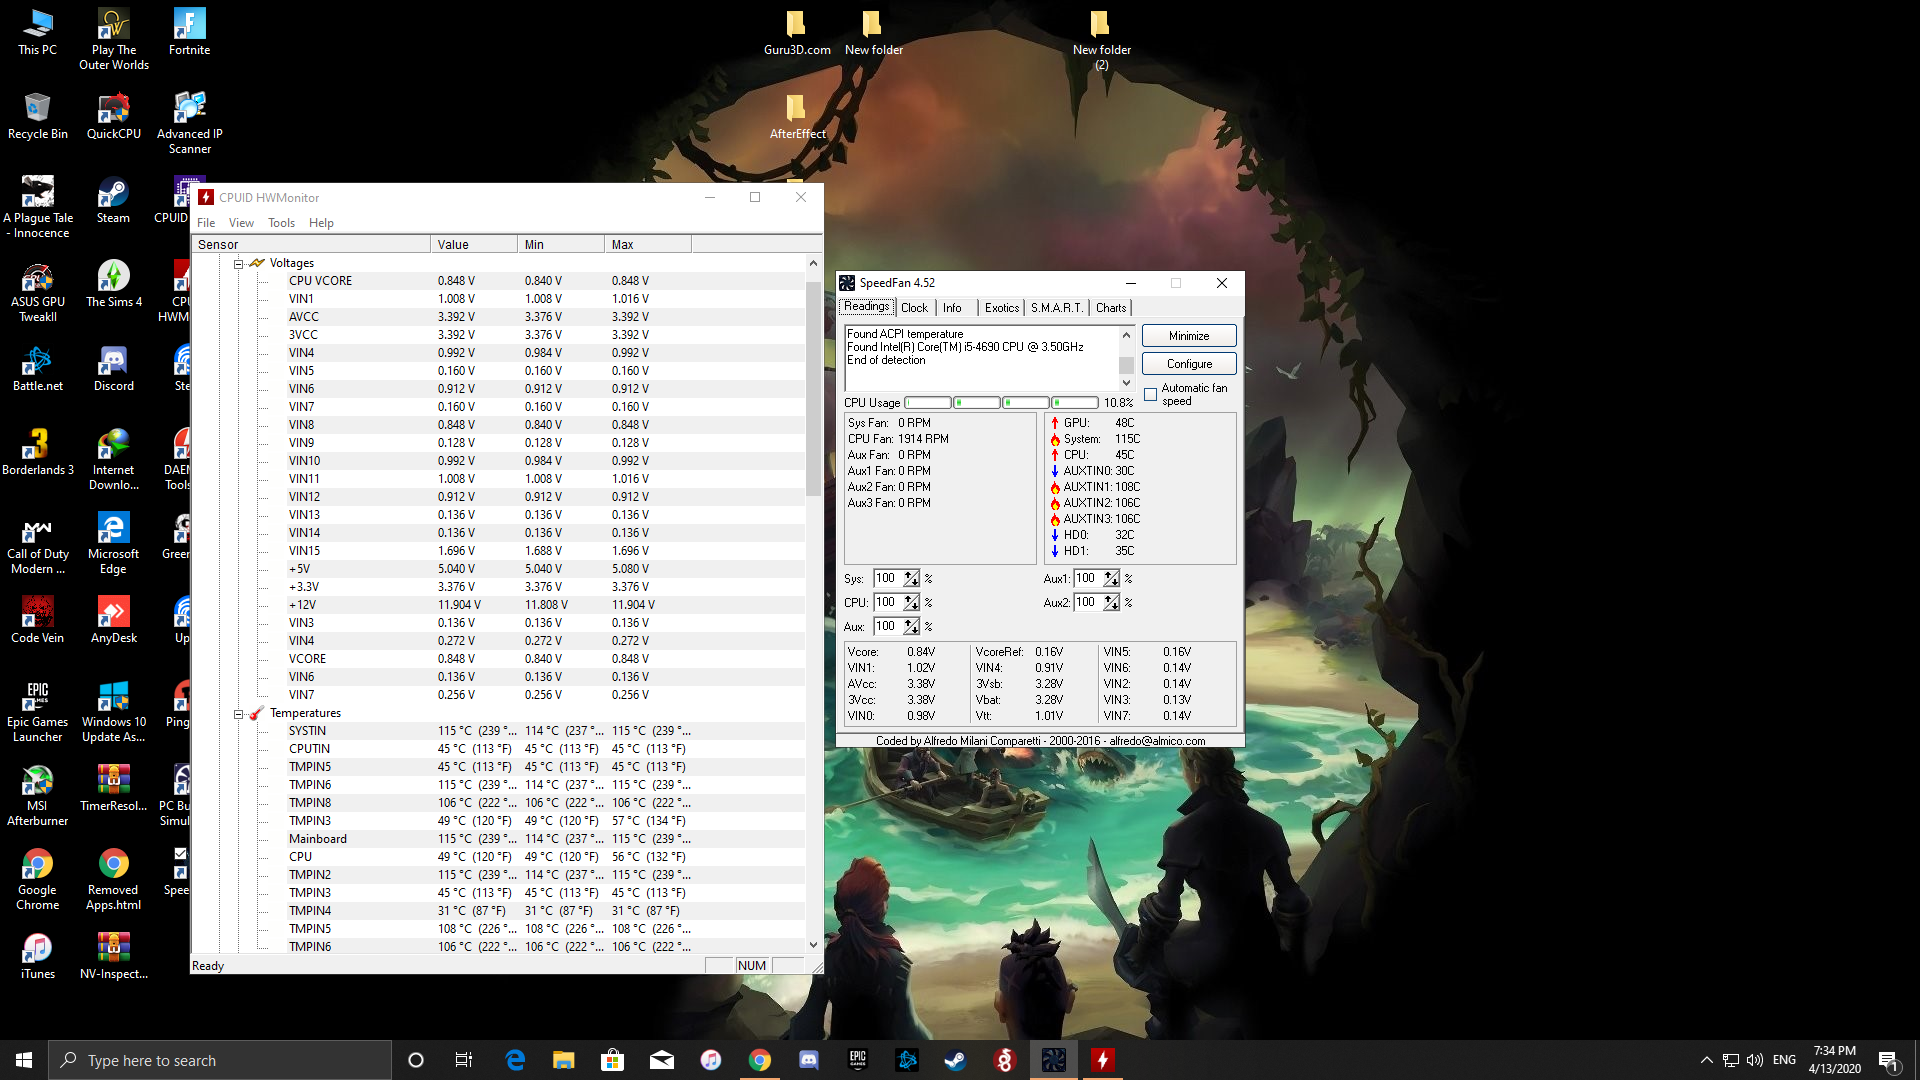Click the taskbar search box
Image resolution: width=1920 pixels, height=1080 pixels.
click(x=220, y=1060)
